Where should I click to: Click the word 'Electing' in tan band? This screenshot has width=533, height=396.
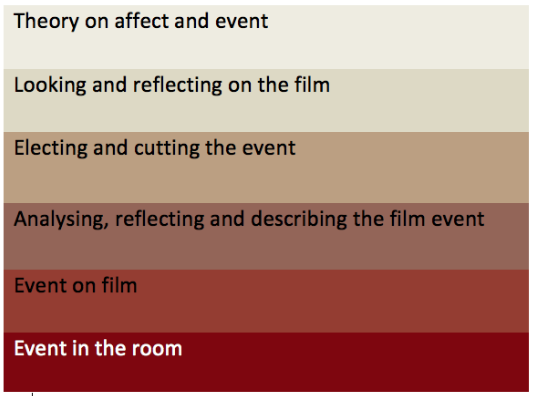point(51,149)
